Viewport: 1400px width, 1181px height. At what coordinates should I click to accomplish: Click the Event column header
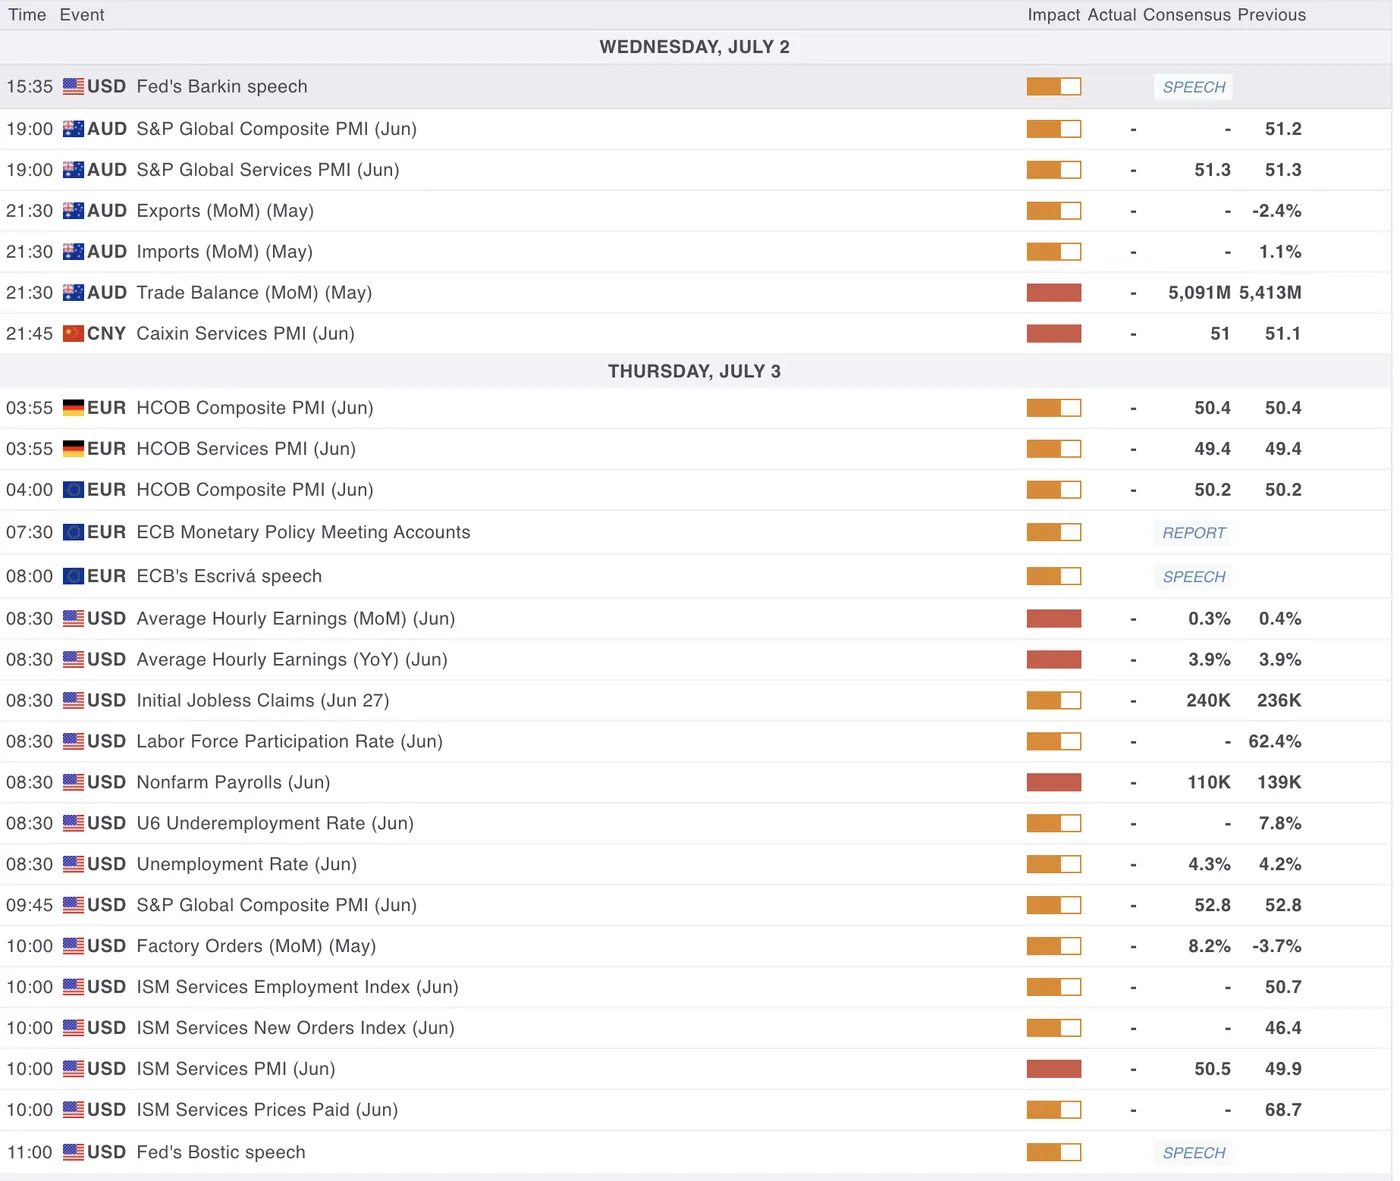click(x=82, y=15)
